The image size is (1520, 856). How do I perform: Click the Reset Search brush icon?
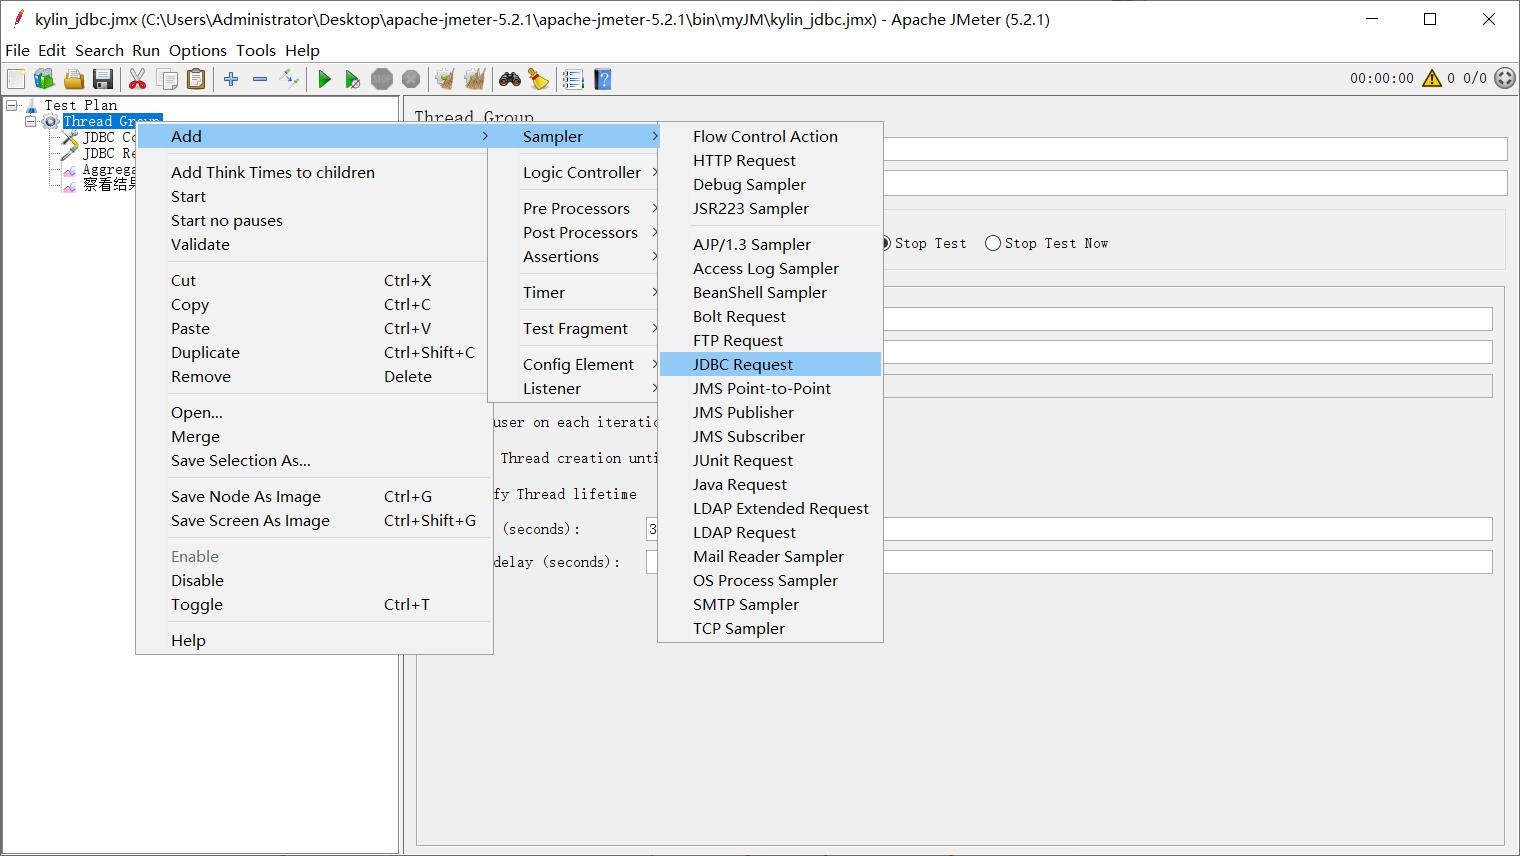tap(538, 79)
